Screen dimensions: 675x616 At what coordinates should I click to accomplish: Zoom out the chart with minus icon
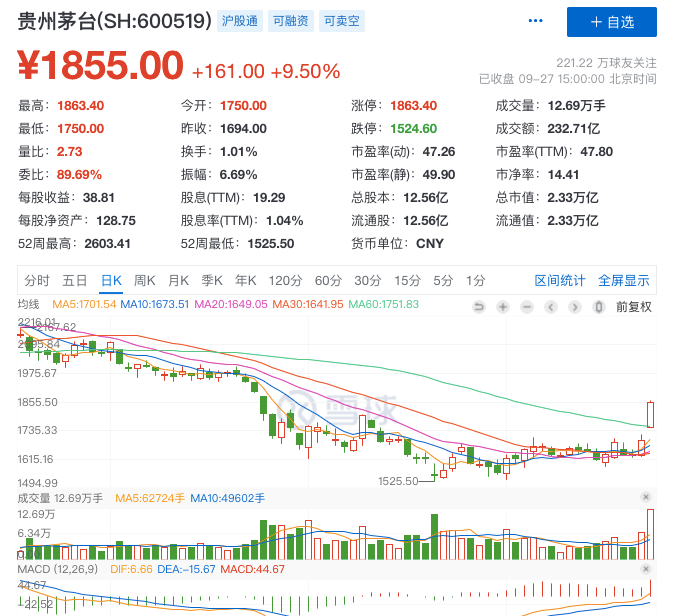pyautogui.click(x=526, y=307)
